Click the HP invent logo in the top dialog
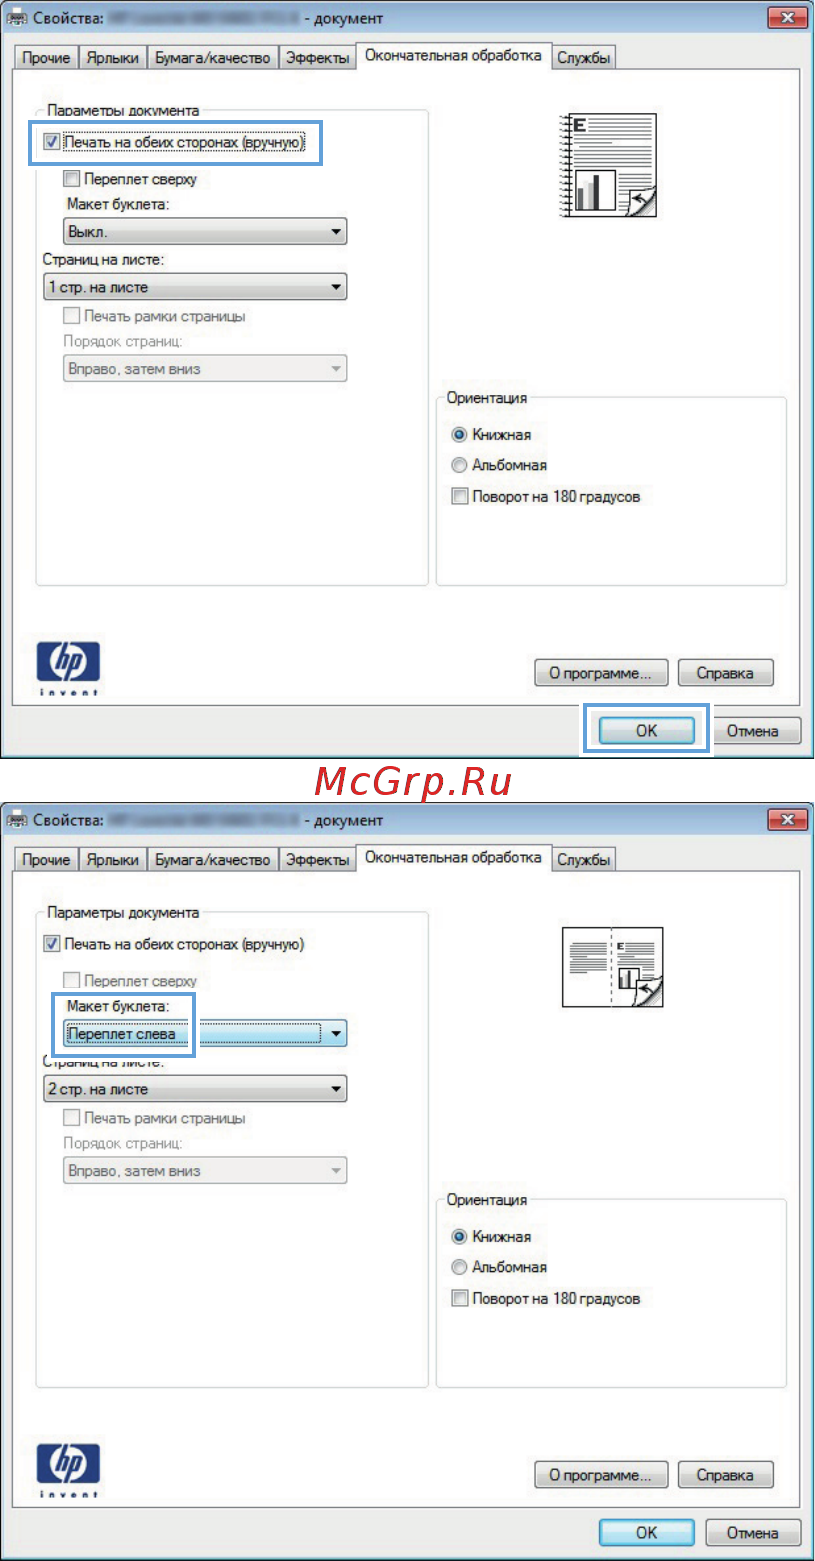Image resolution: width=815 pixels, height=1561 pixels. click(x=68, y=666)
